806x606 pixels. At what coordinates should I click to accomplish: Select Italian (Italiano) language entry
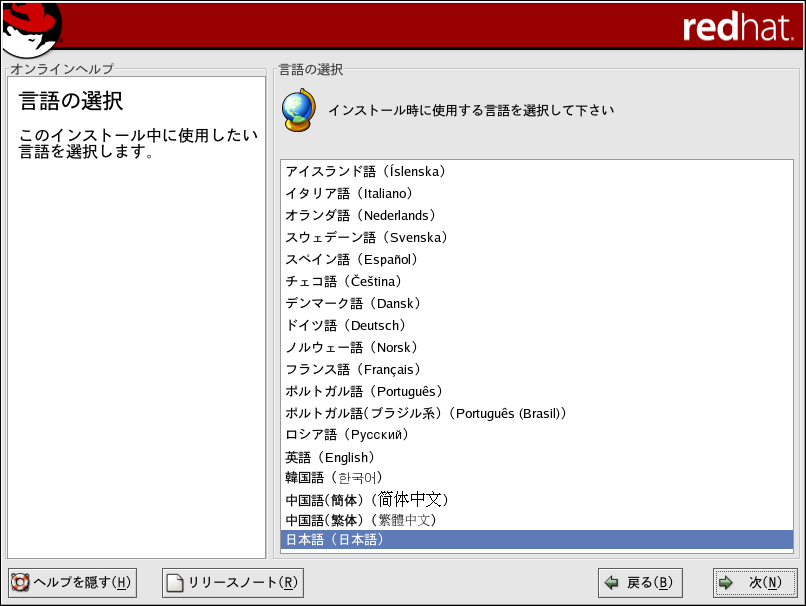pyautogui.click(x=350, y=193)
